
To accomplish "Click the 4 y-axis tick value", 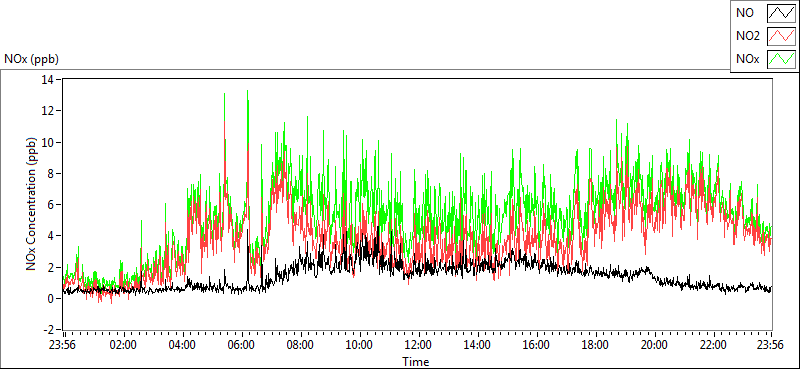I will [52, 236].
